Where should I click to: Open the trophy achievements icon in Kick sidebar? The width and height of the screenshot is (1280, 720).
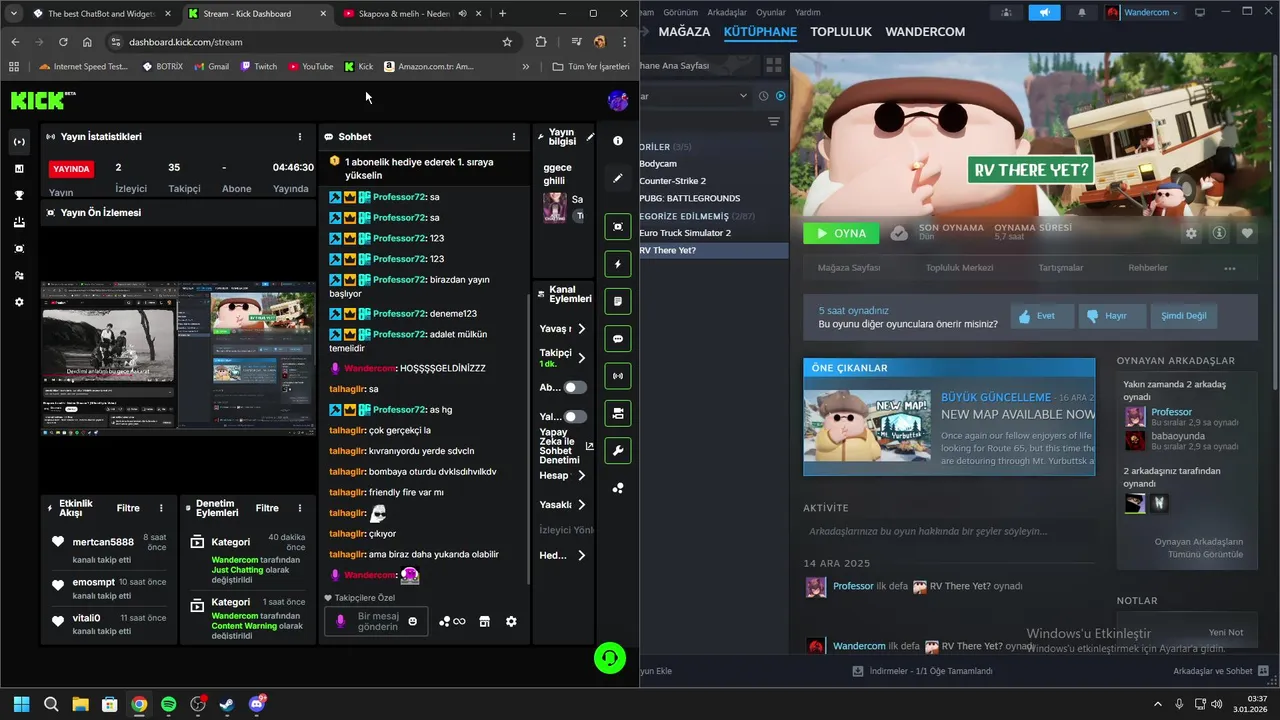(x=19, y=195)
